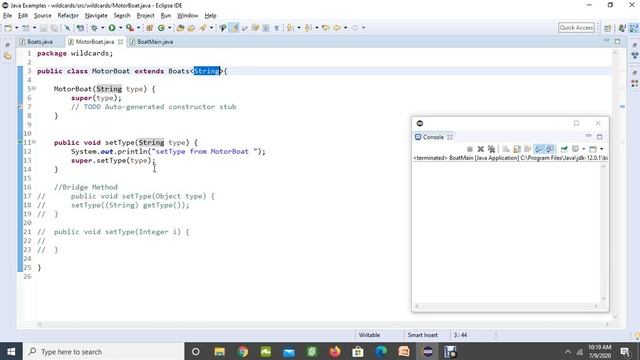Open Firefox from the Windows taskbar

335,352
